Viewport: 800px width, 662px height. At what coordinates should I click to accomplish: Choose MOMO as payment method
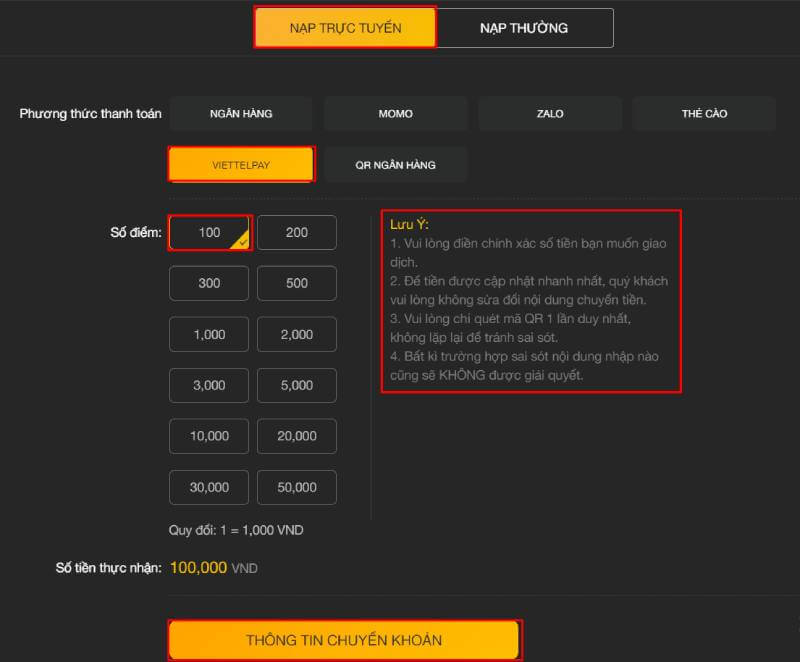[395, 114]
